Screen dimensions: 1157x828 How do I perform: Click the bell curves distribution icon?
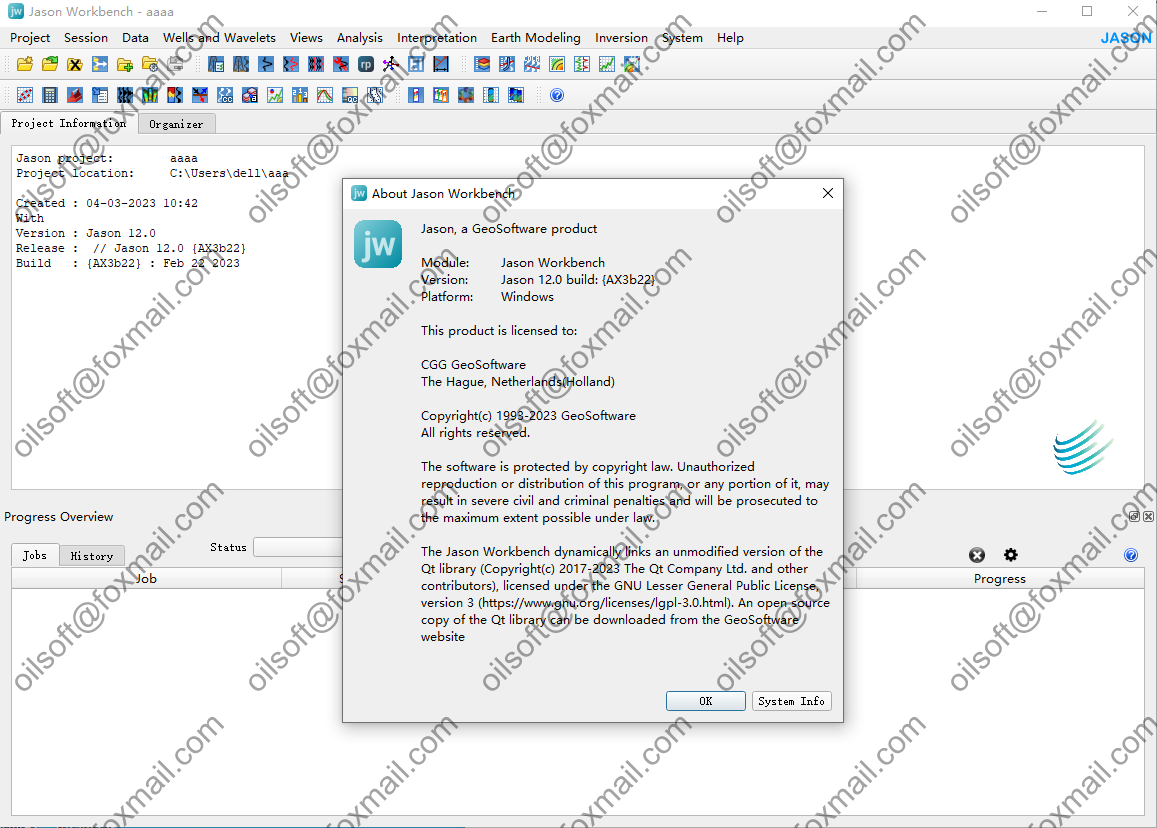(x=325, y=95)
